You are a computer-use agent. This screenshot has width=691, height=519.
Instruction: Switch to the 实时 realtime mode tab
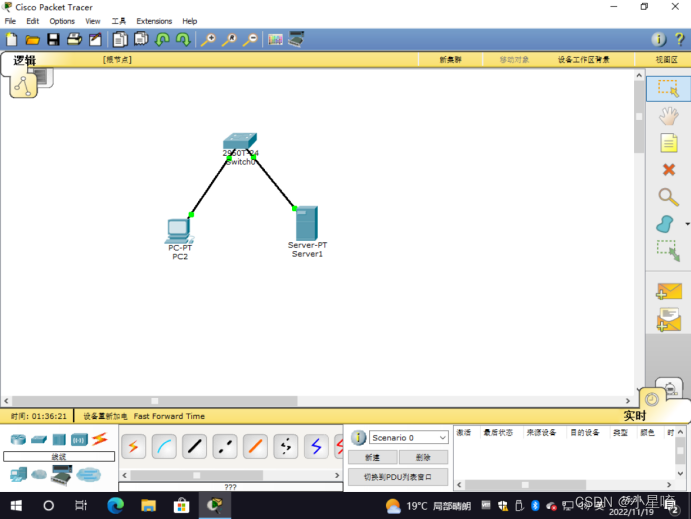[635, 415]
